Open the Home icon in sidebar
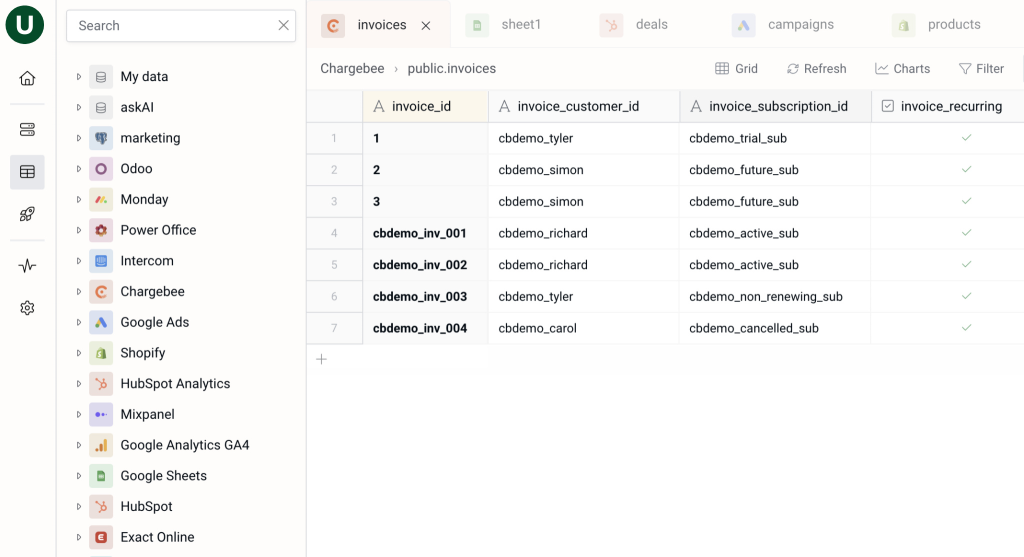Viewport: 1024px width, 557px height. tap(27, 78)
